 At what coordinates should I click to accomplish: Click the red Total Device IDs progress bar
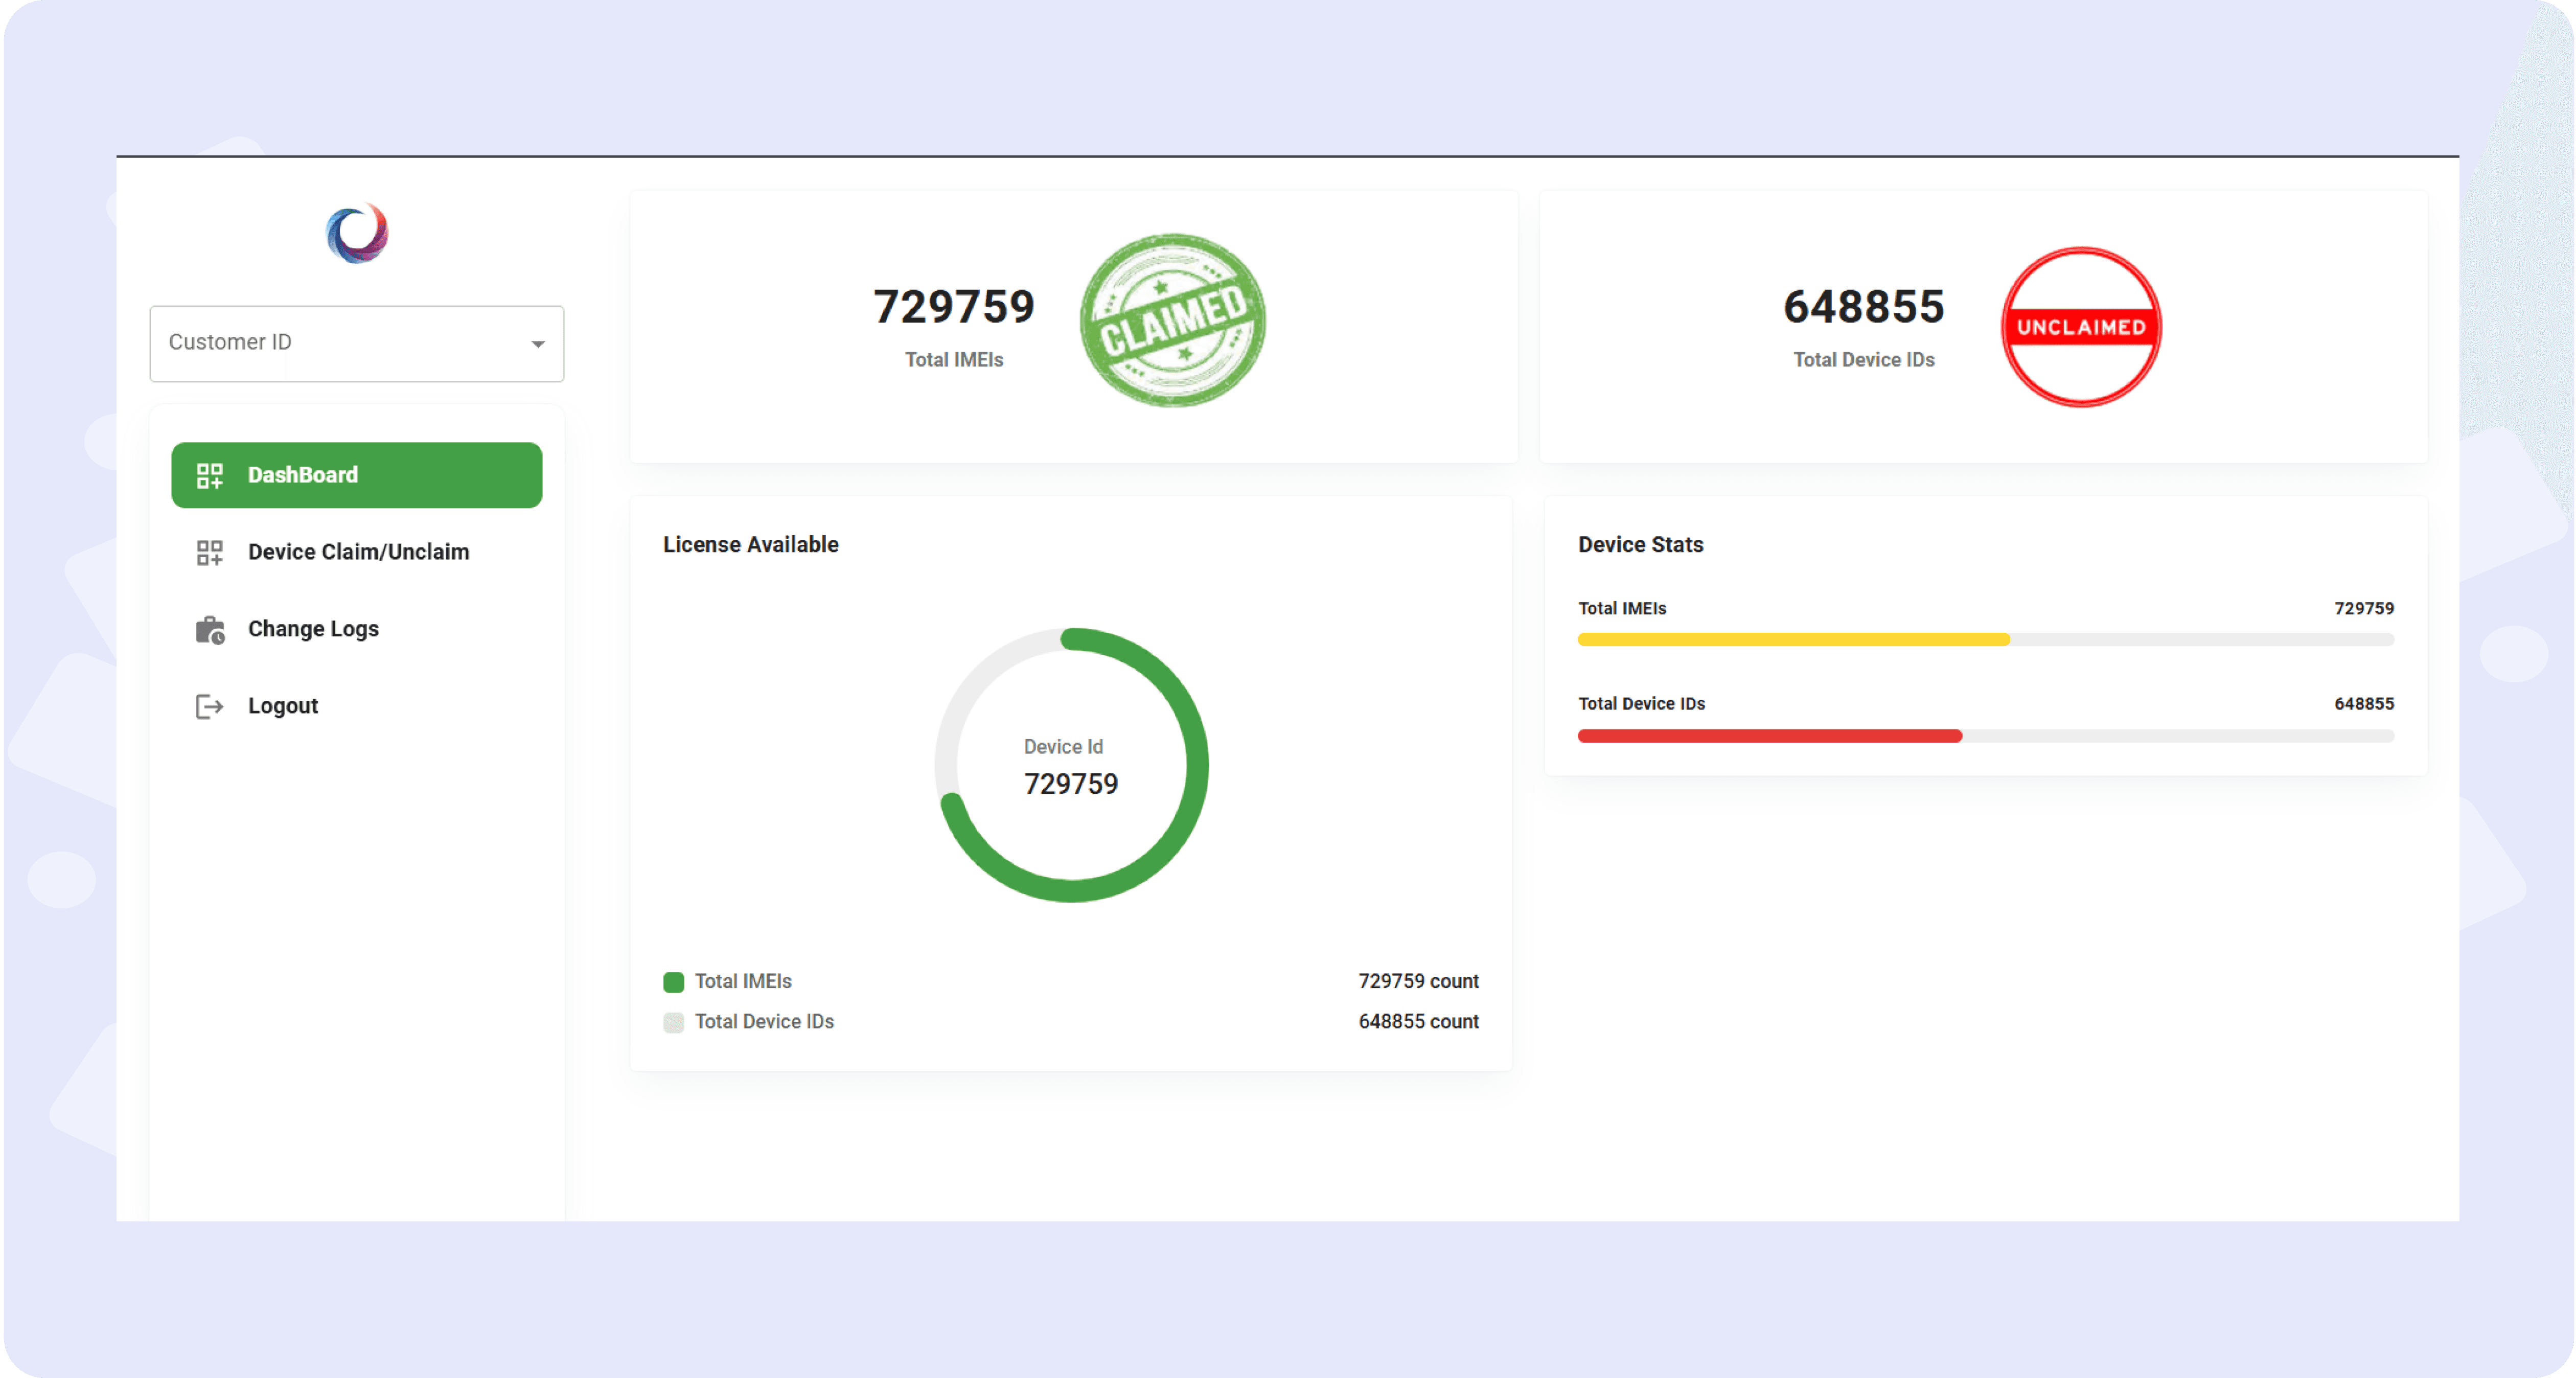1769,736
